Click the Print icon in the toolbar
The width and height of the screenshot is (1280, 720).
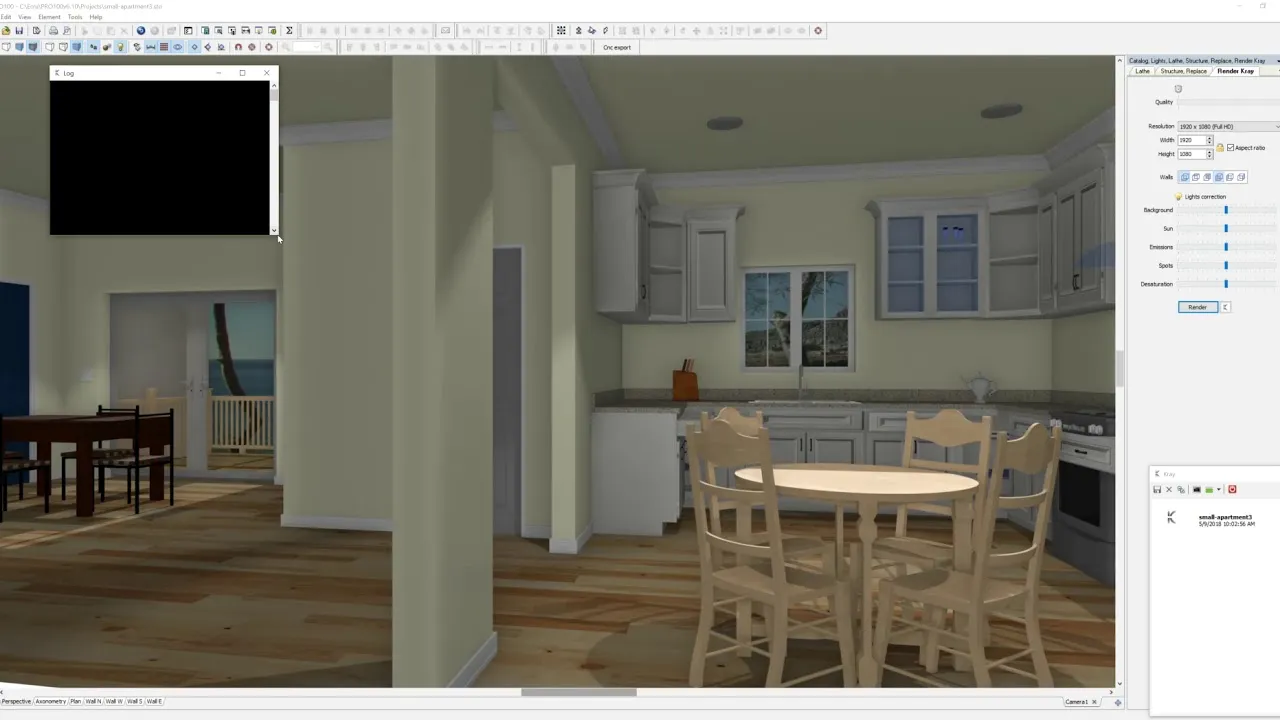pos(54,31)
